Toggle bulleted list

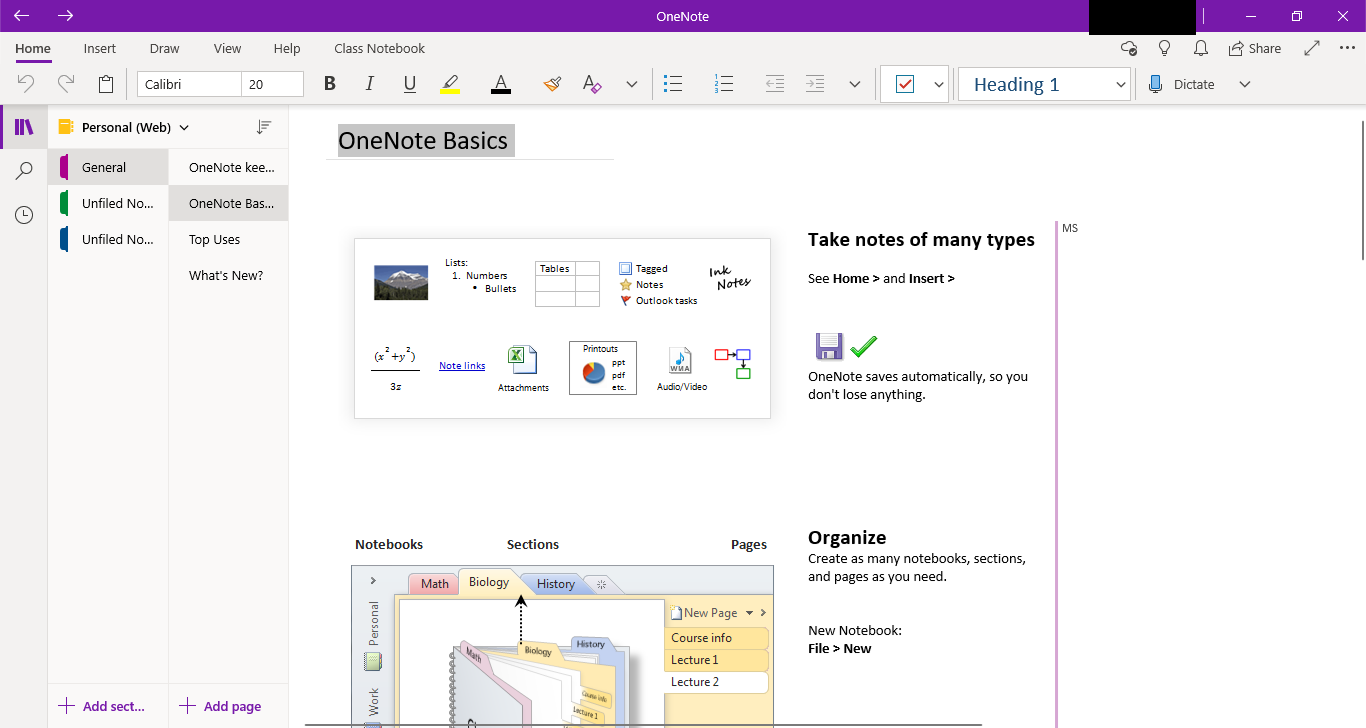[x=673, y=84]
